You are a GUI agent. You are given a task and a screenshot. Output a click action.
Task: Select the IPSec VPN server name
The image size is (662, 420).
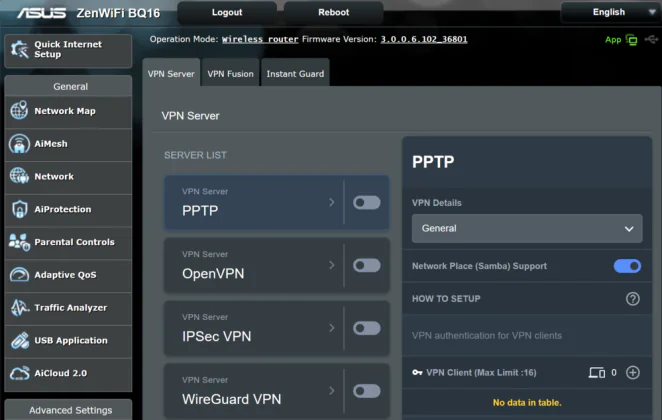(x=217, y=336)
